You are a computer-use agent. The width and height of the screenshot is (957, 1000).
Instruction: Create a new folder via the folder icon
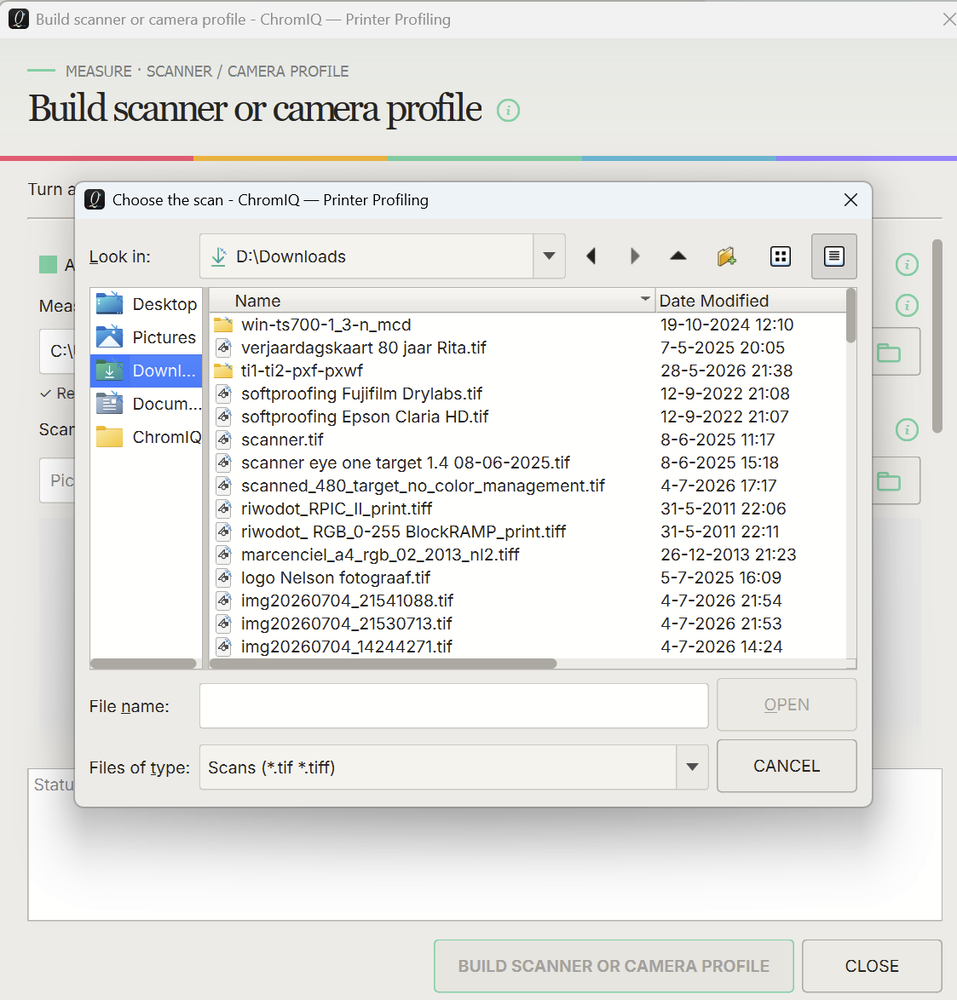click(x=726, y=256)
